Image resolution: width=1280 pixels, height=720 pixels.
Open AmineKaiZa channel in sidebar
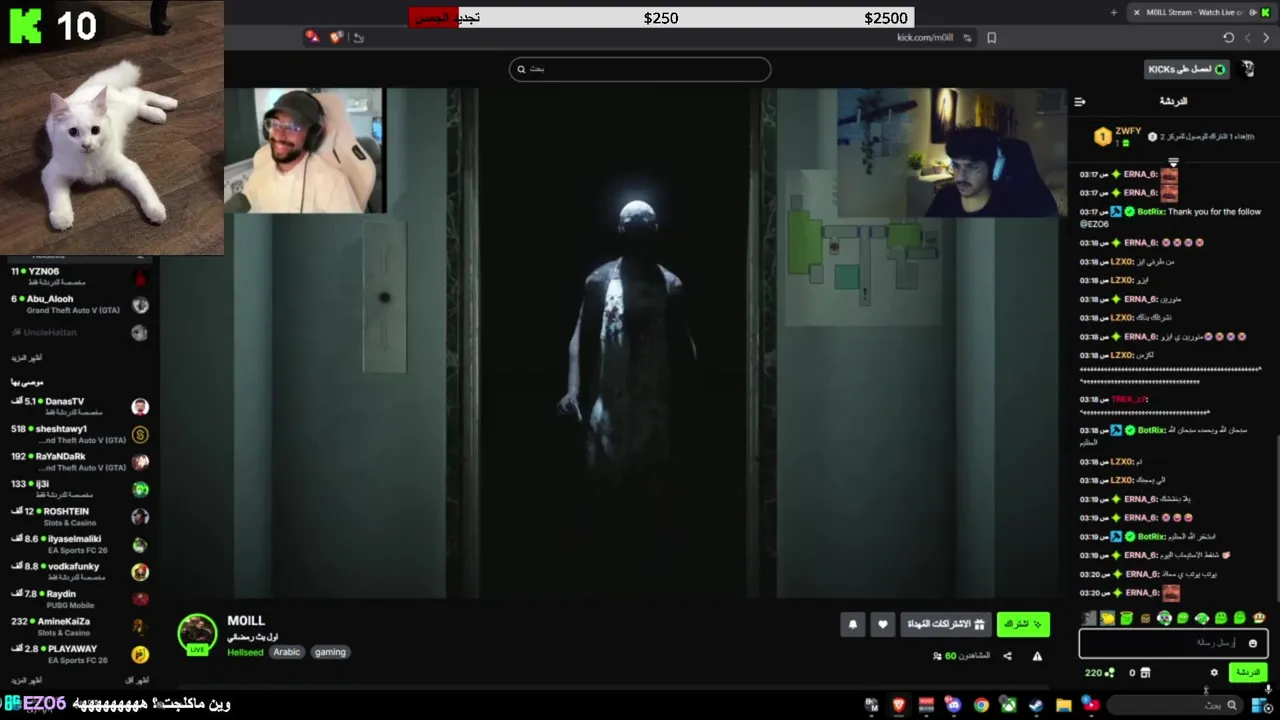pyautogui.click(x=80, y=626)
